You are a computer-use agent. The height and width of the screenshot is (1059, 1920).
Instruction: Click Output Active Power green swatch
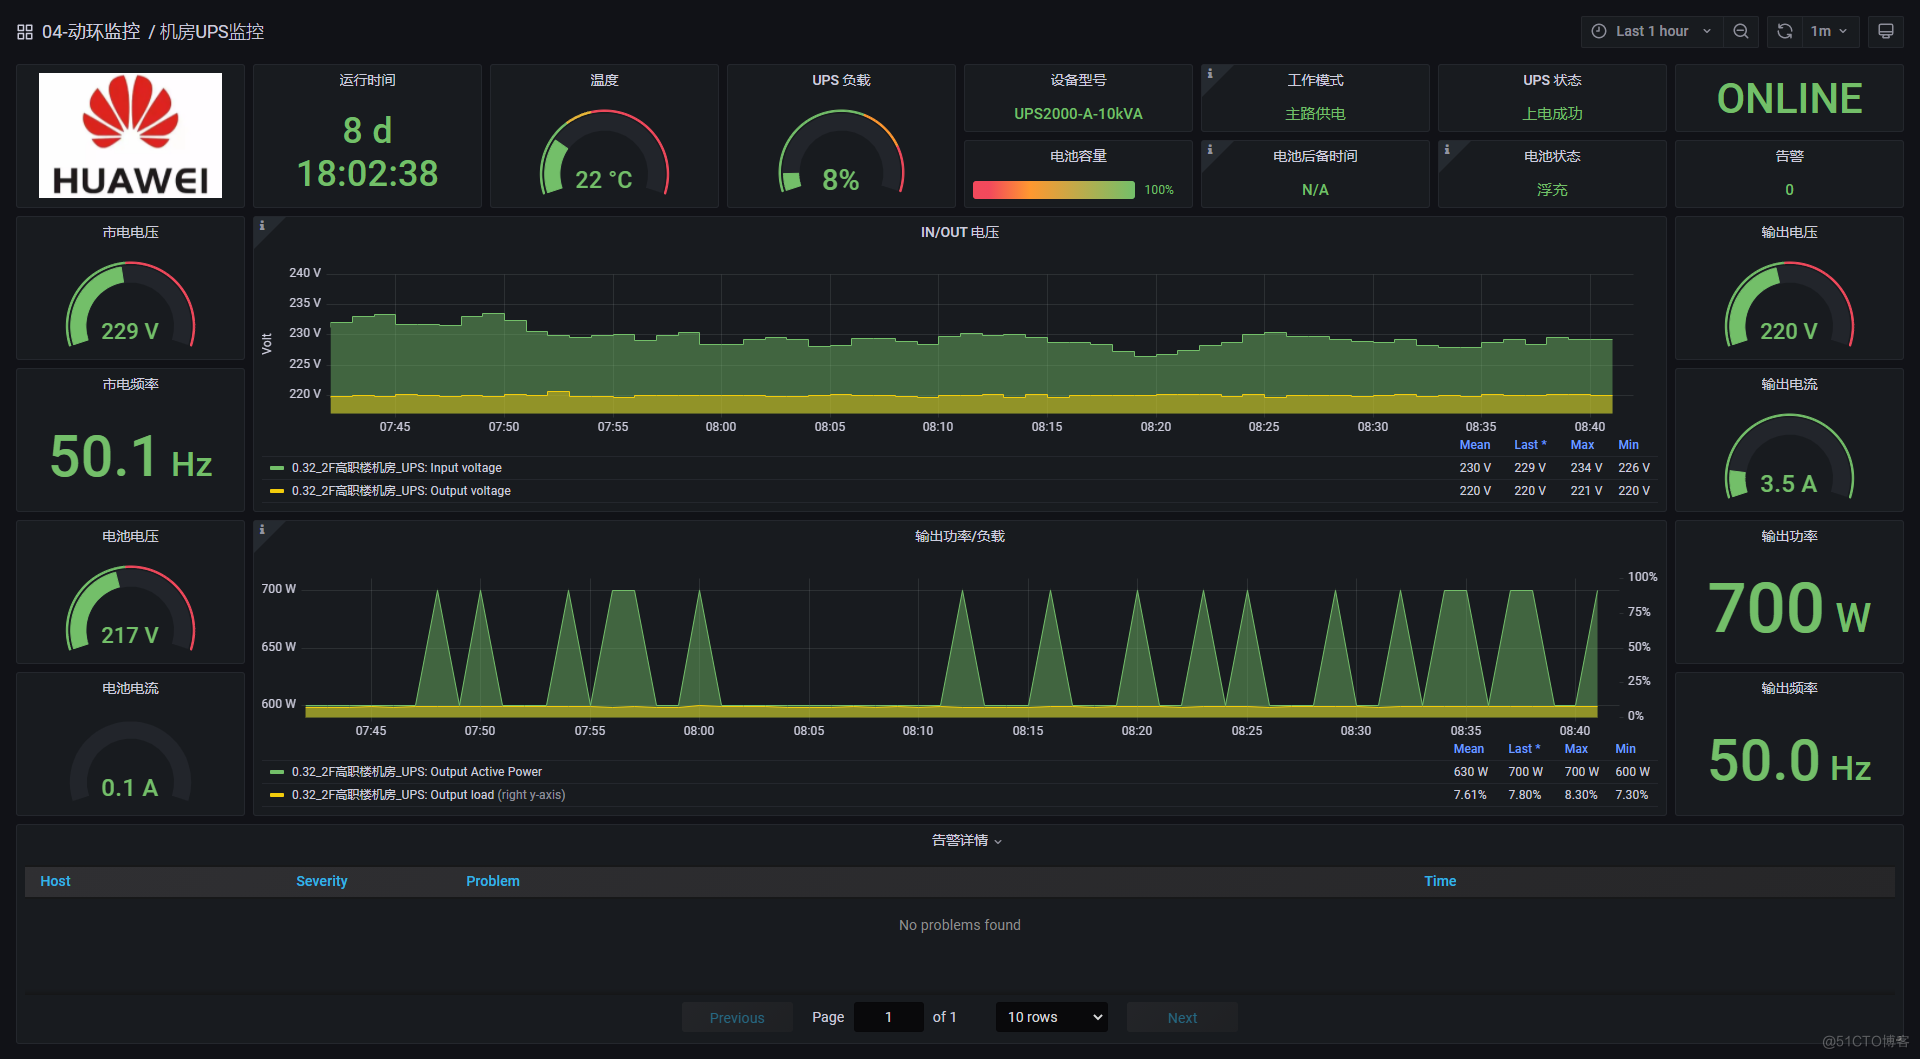pos(277,772)
